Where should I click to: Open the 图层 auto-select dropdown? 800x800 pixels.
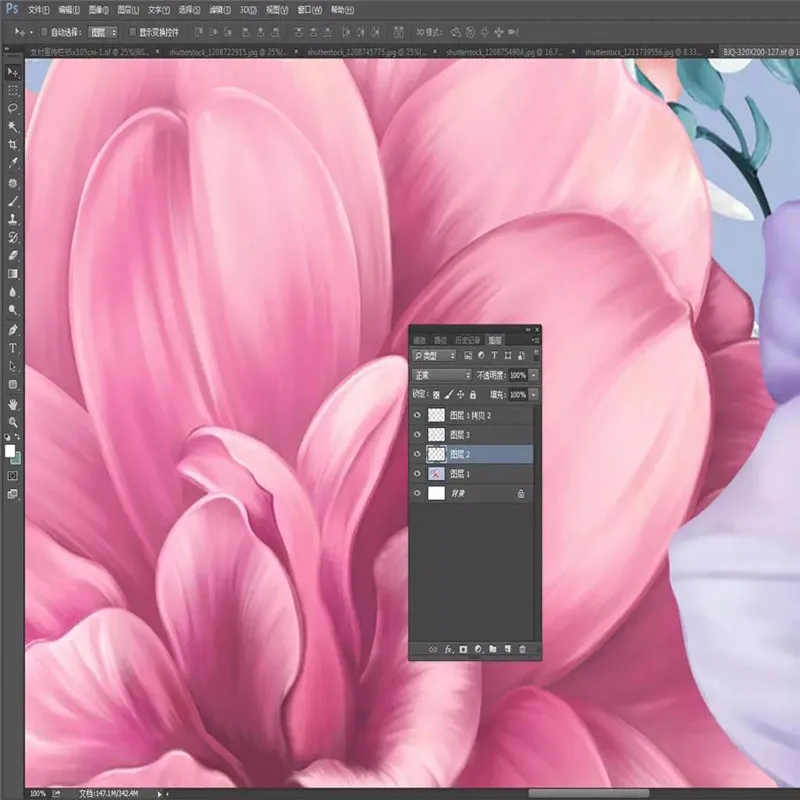[103, 32]
